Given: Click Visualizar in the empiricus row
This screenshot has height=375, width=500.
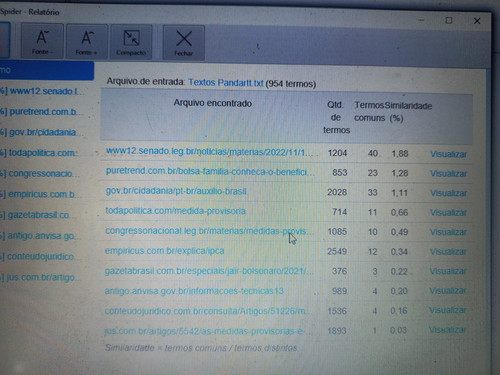Looking at the screenshot, I should tap(448, 252).
